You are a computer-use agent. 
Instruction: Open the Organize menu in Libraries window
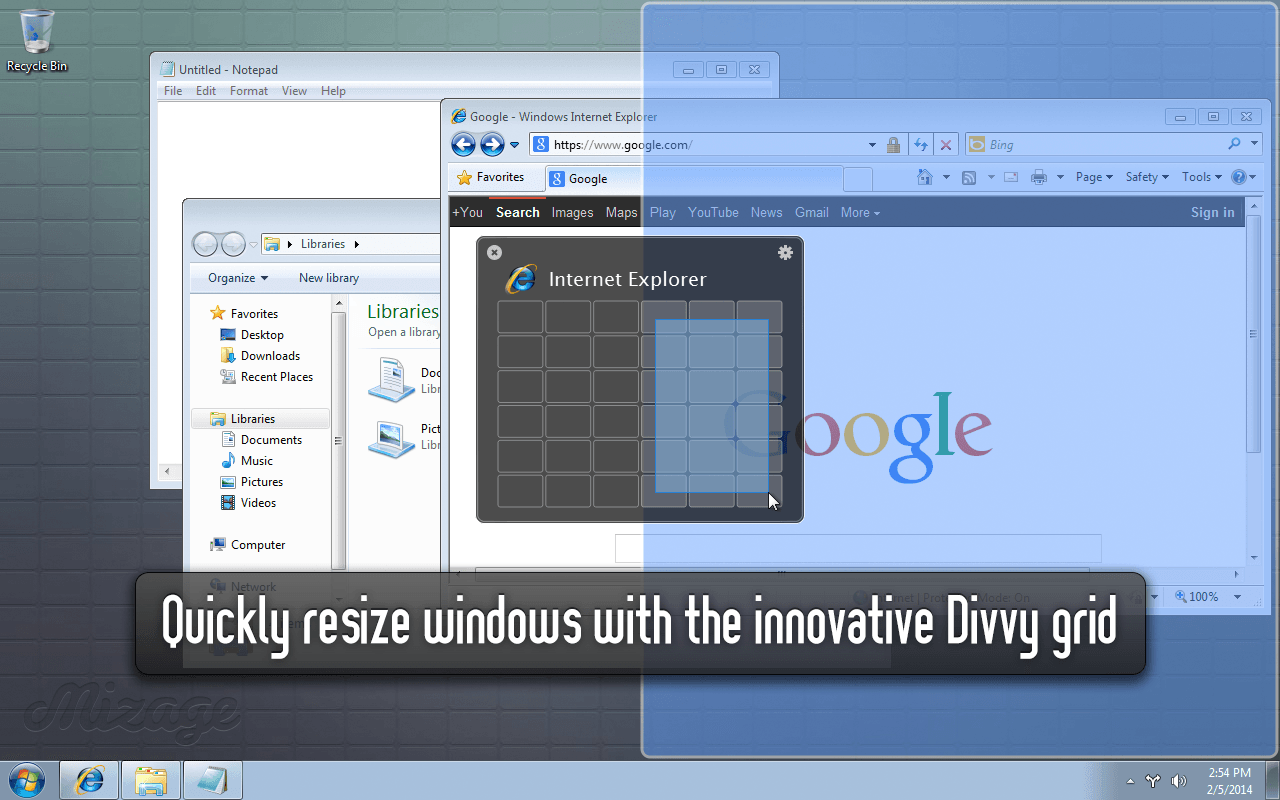238,278
